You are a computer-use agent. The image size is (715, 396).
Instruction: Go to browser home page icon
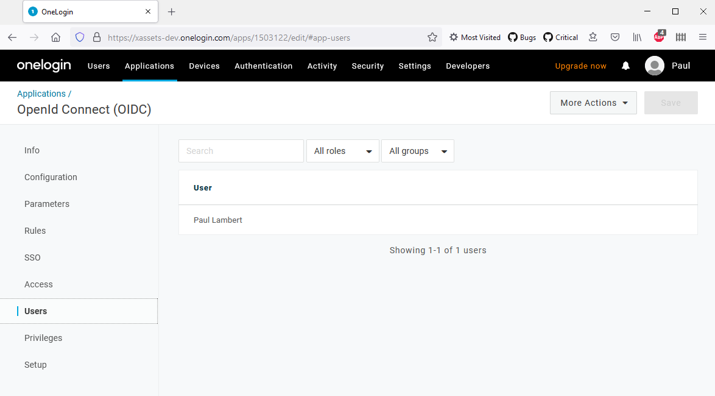click(x=56, y=37)
